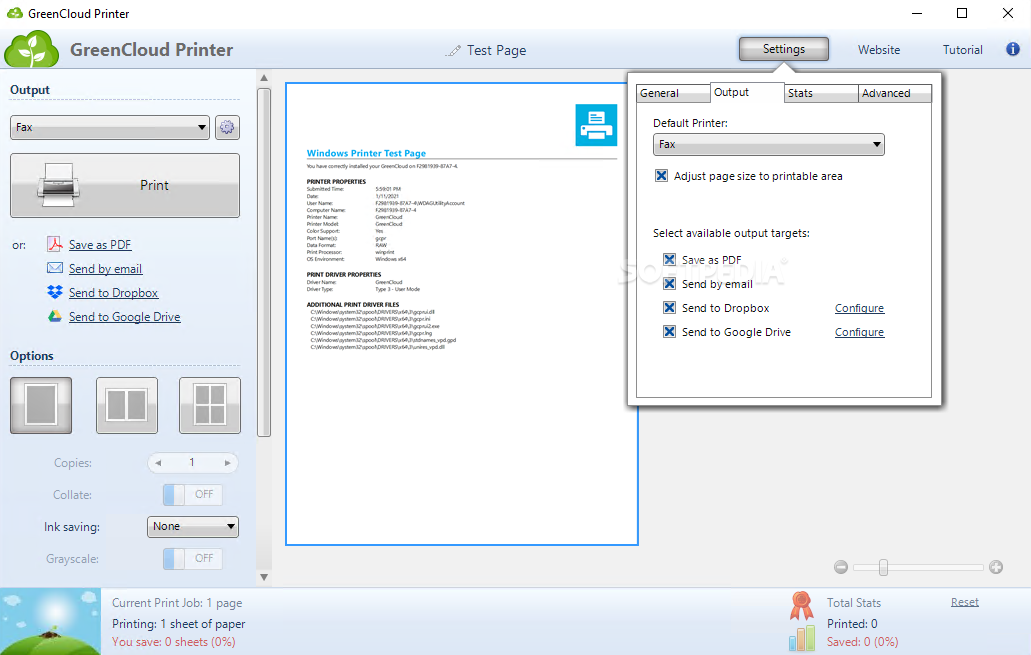The width and height of the screenshot is (1031, 655).
Task: Click the Send to Dropbox link
Action: pyautogui.click(x=114, y=293)
